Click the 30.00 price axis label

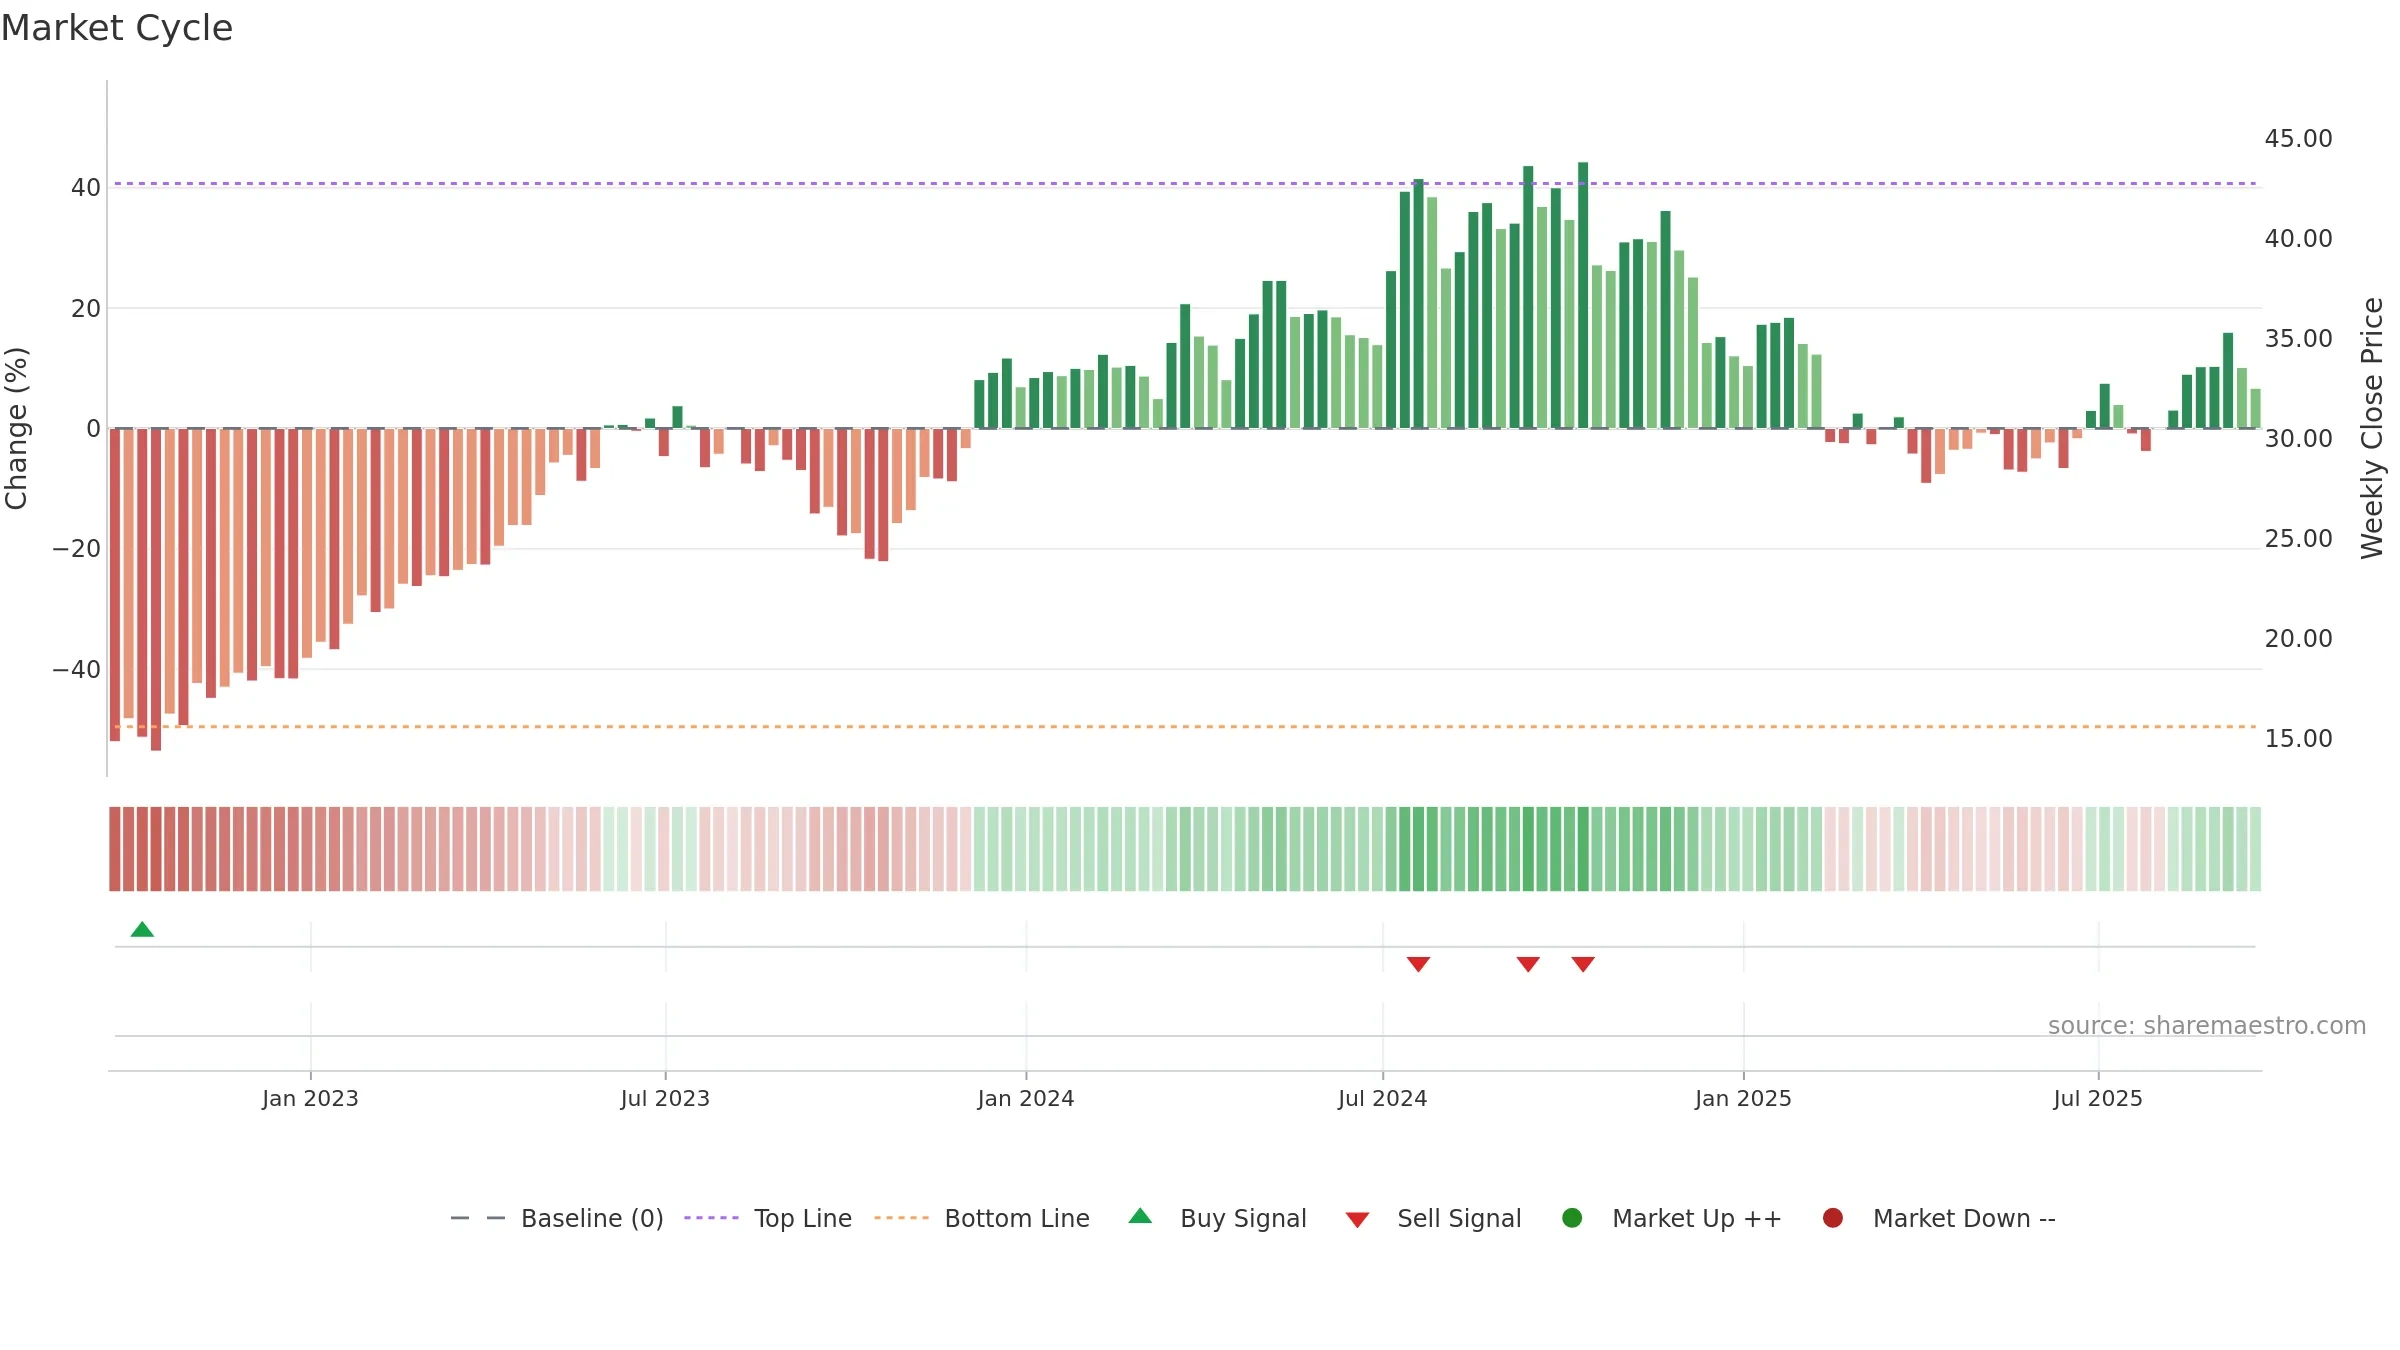pyautogui.click(x=2298, y=439)
